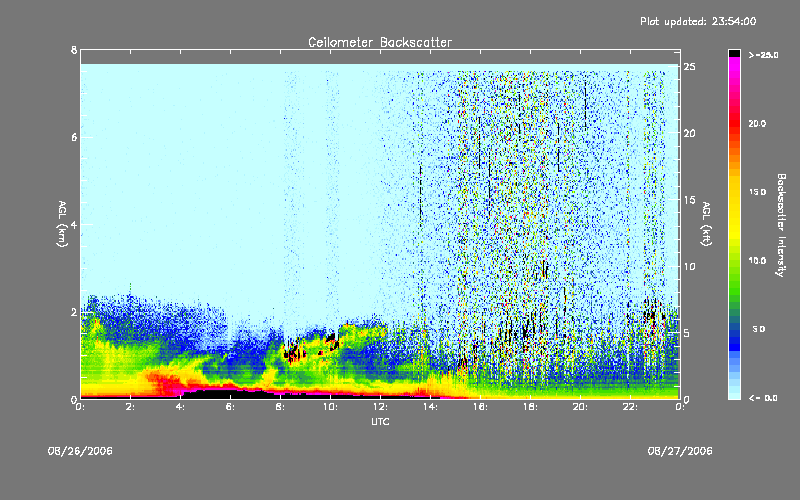Click the 5.0 colorbar tick value
Screen dimensions: 800x500
(759, 329)
